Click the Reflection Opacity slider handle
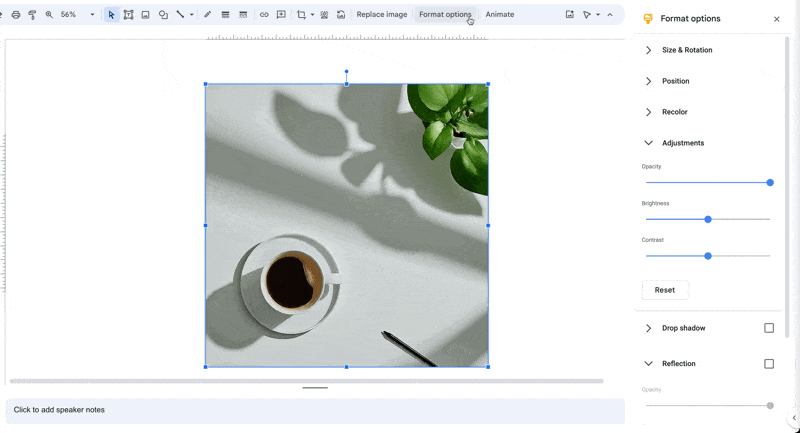800x433 pixels. point(770,405)
